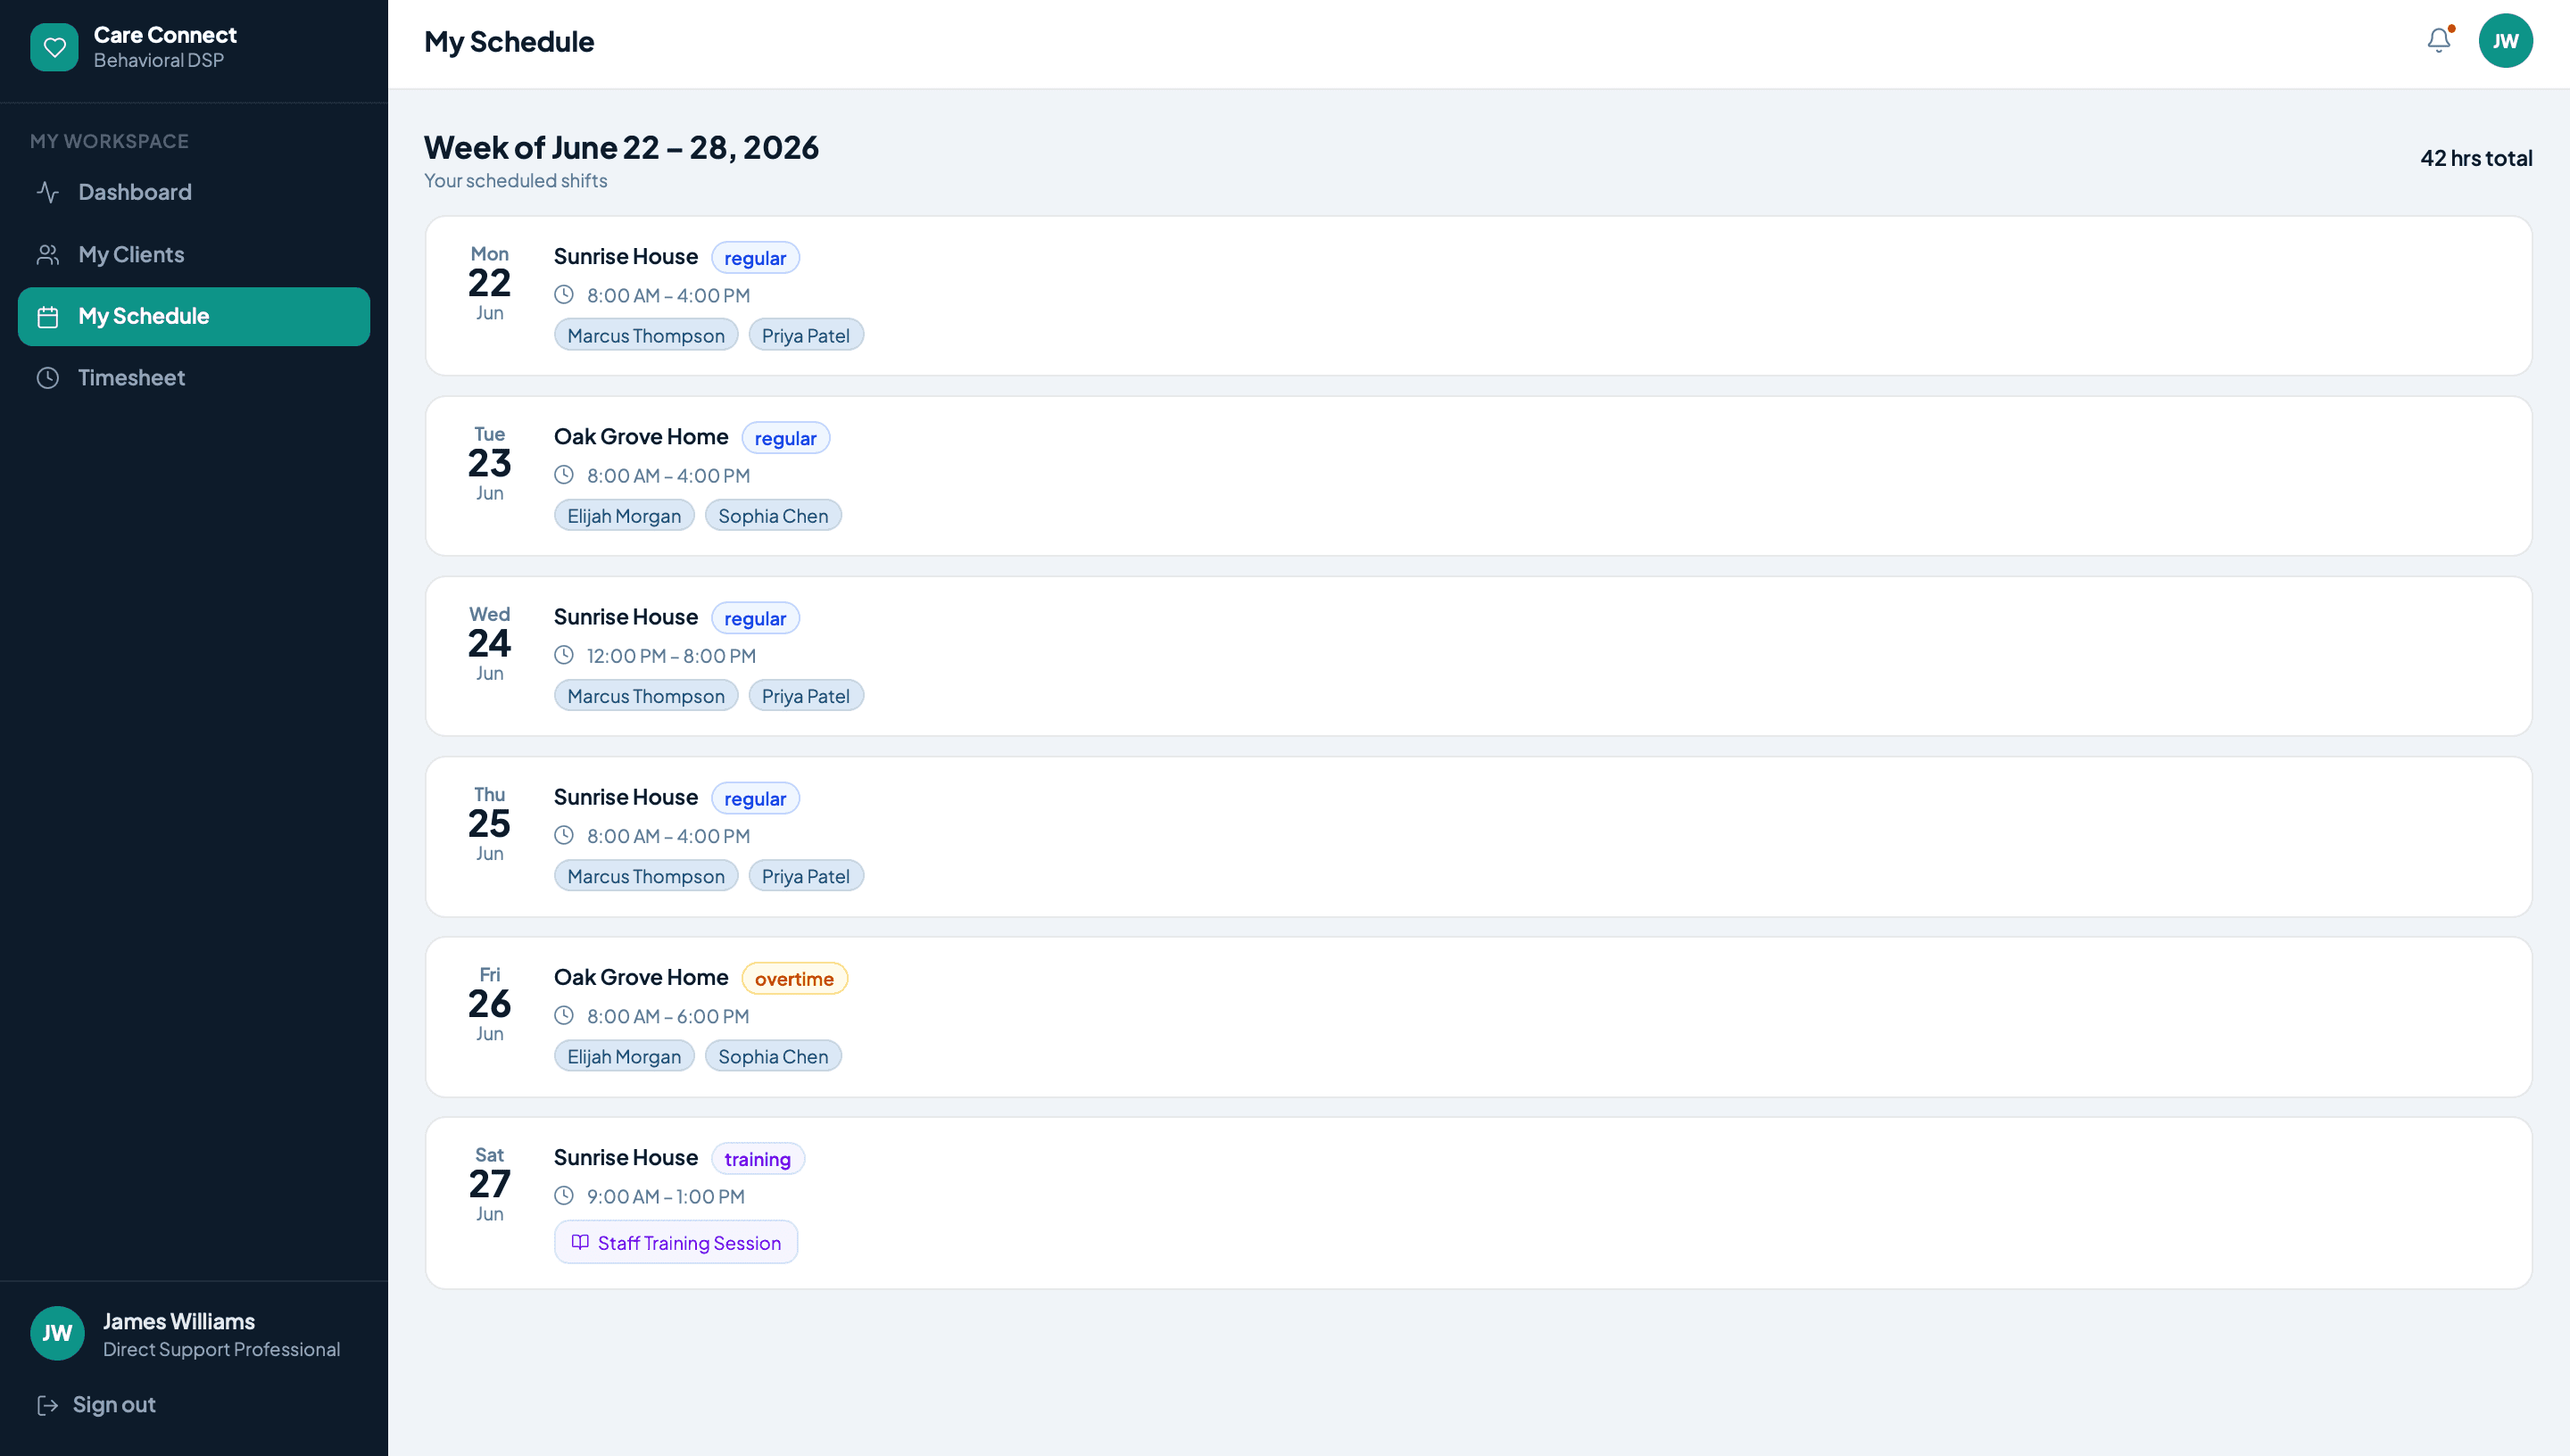Screen dimensions: 2570x1456
Task: Click the "9:00 AM – 1:00 PM" shift time
Action: pyautogui.click(x=666, y=1196)
